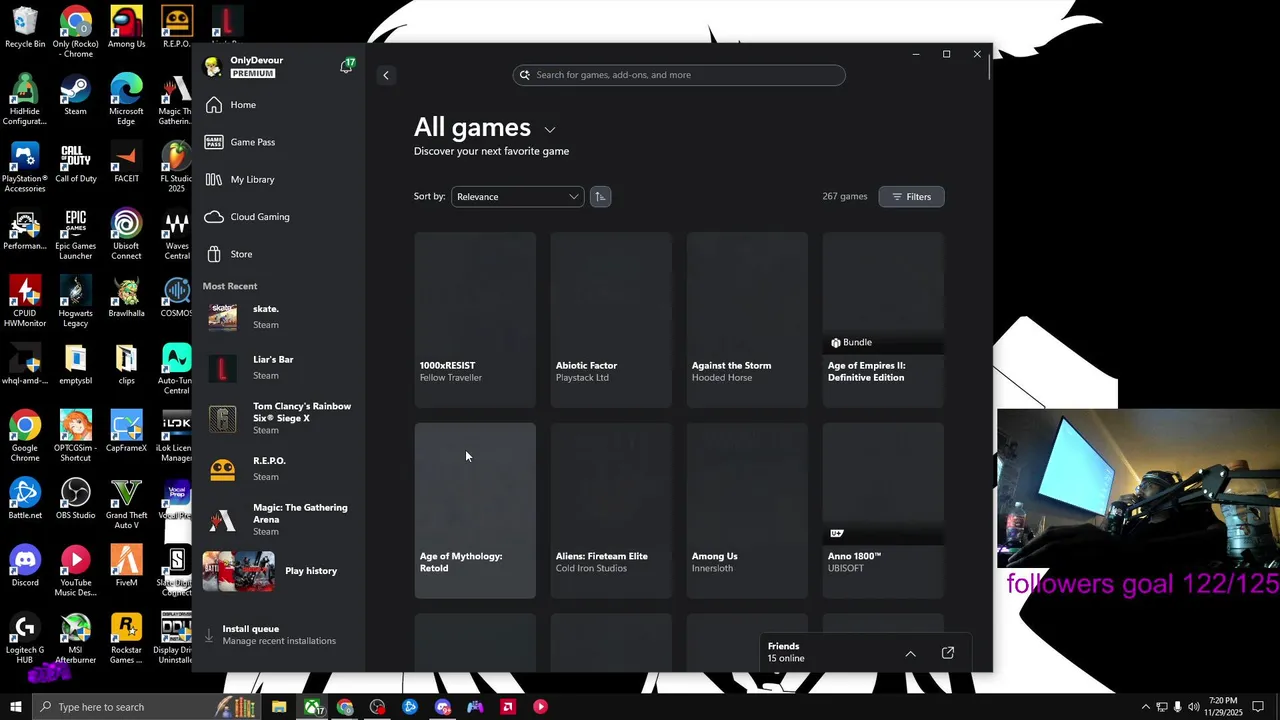The height and width of the screenshot is (720, 1280).
Task: Open the Xbox app taskbar icon
Action: pyautogui.click(x=313, y=707)
